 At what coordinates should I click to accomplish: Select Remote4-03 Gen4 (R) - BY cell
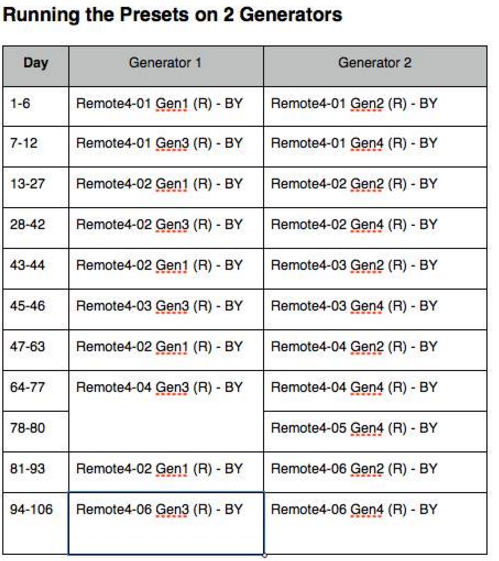point(375,309)
